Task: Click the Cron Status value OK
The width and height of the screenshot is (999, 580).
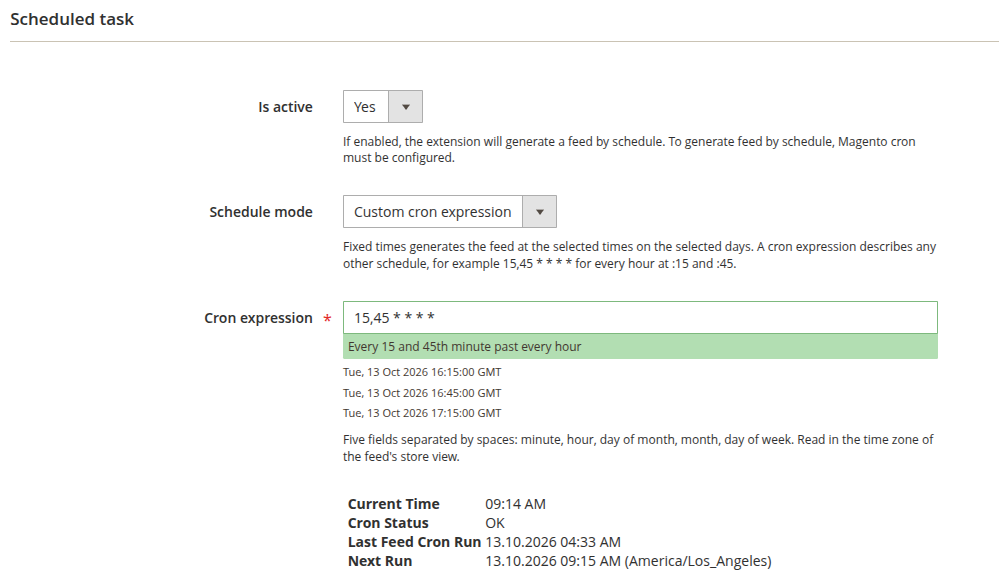Action: [495, 523]
